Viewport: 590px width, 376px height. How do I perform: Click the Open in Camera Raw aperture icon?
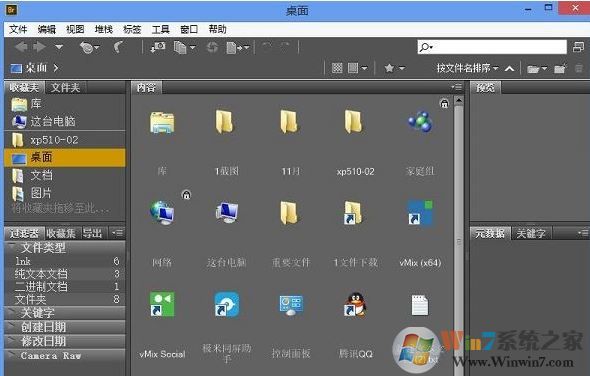tap(212, 48)
